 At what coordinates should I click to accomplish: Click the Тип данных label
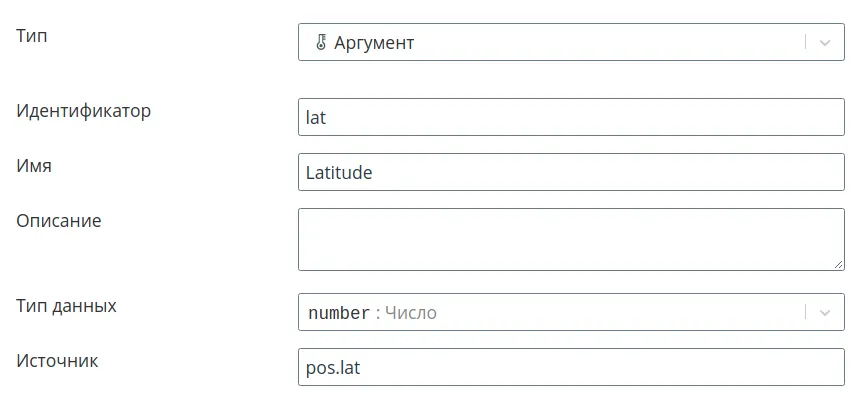(67, 306)
